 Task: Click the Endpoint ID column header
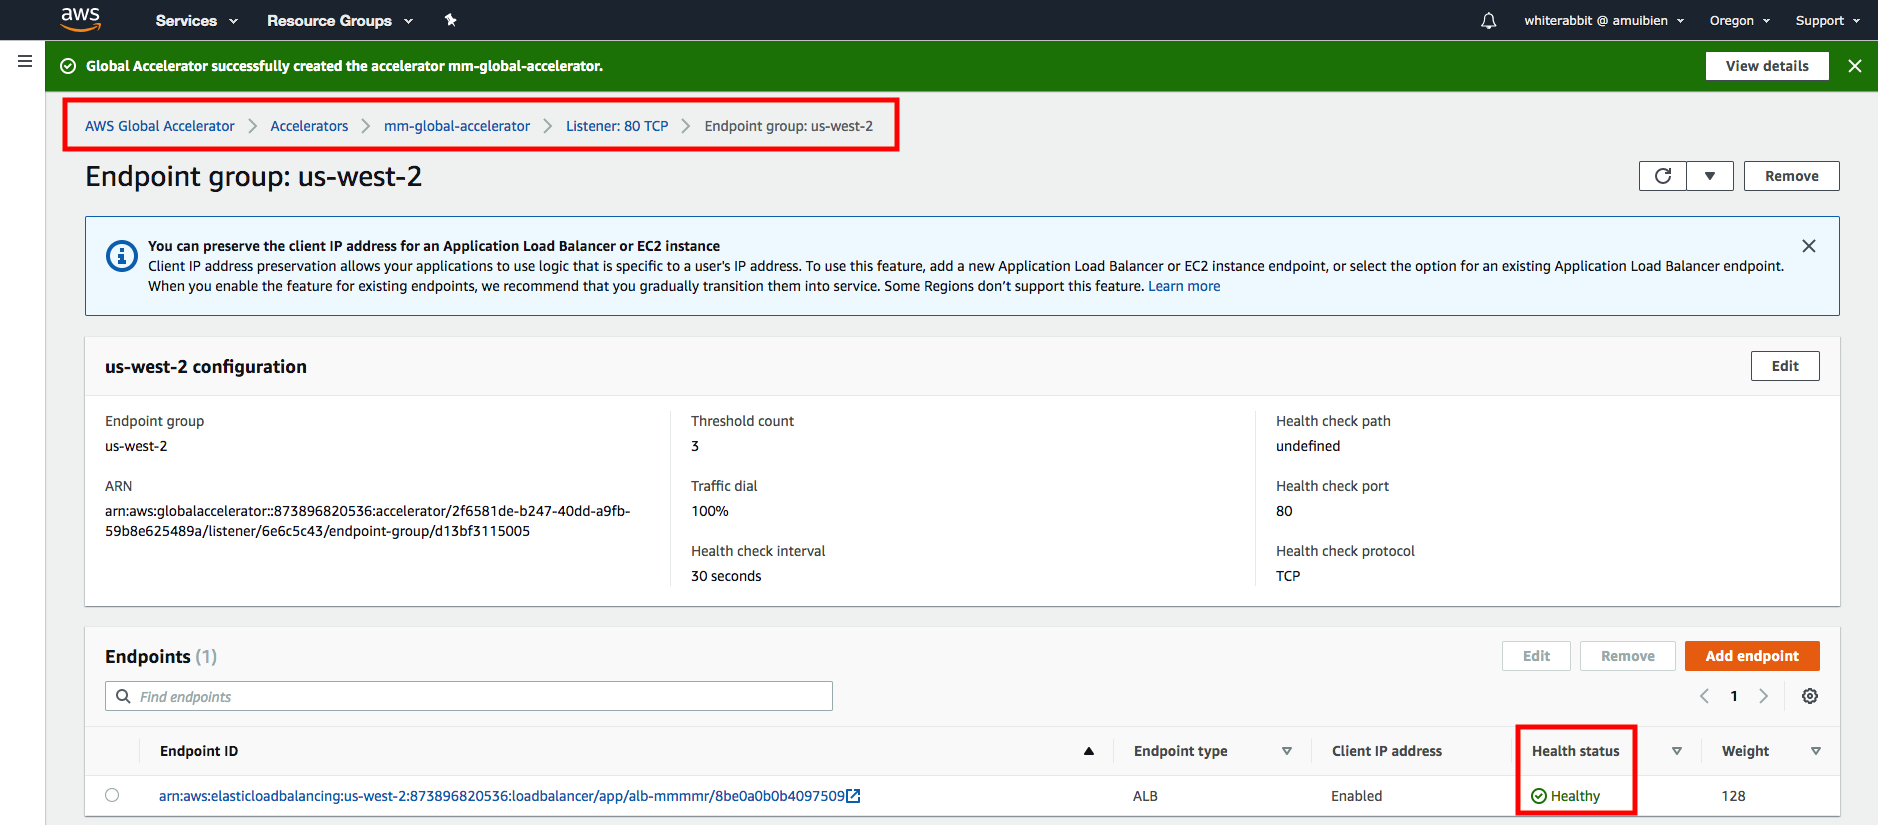click(x=199, y=751)
